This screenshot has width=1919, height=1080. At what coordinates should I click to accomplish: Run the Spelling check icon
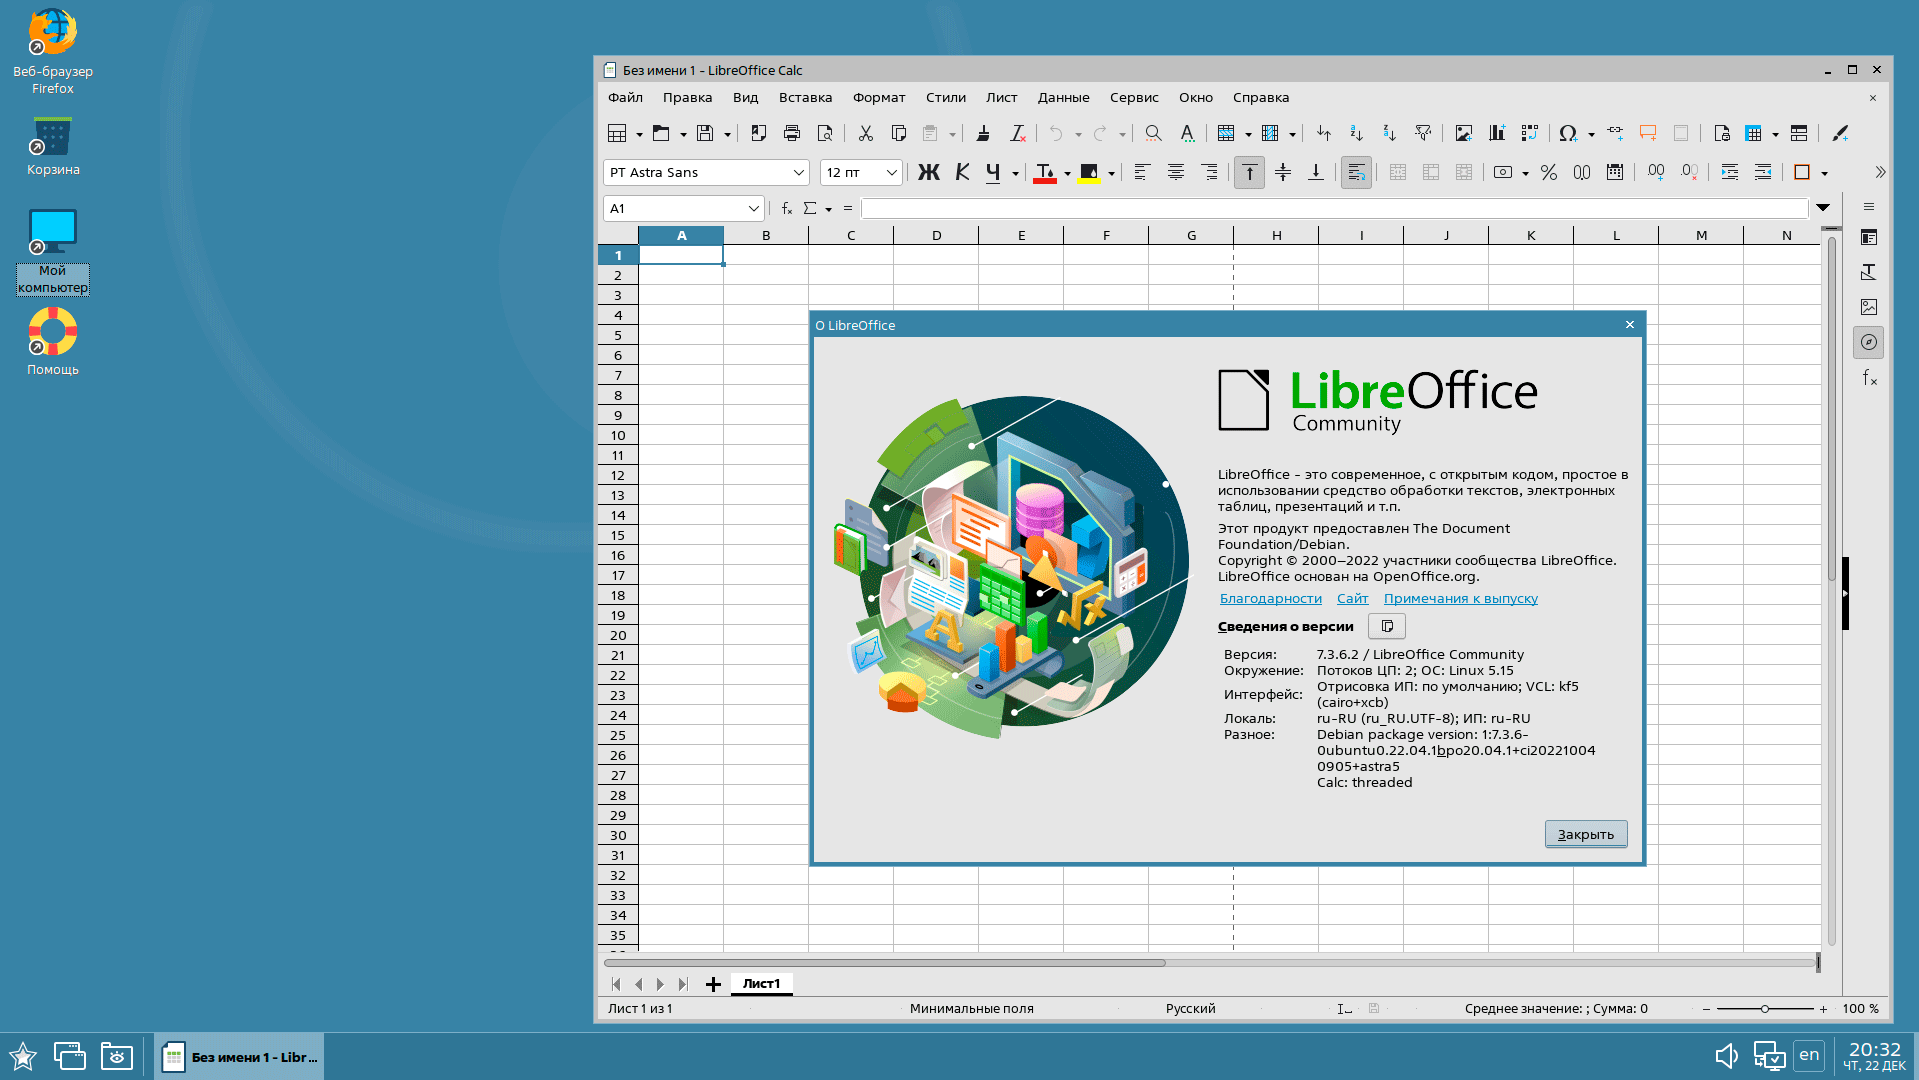coord(1187,133)
